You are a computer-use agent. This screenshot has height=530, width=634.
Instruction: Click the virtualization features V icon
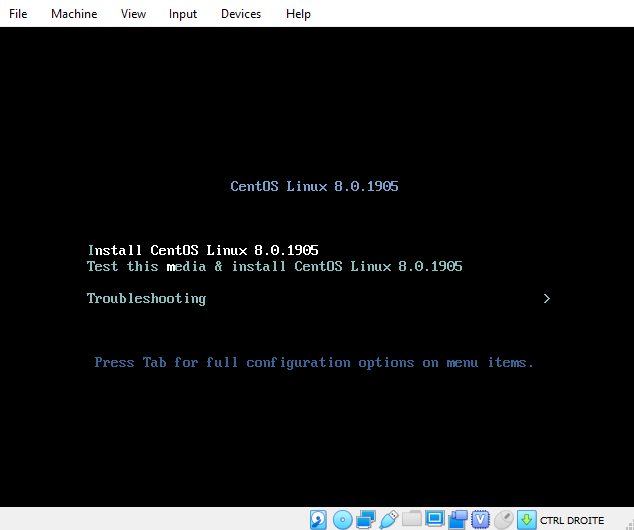tap(481, 519)
